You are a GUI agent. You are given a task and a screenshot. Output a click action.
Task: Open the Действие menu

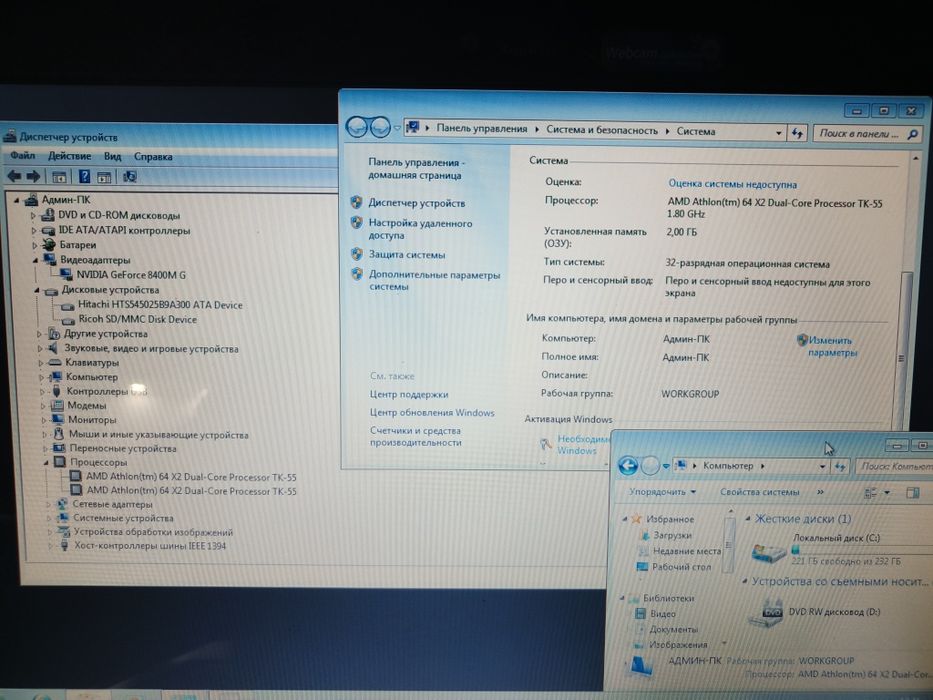pyautogui.click(x=70, y=157)
